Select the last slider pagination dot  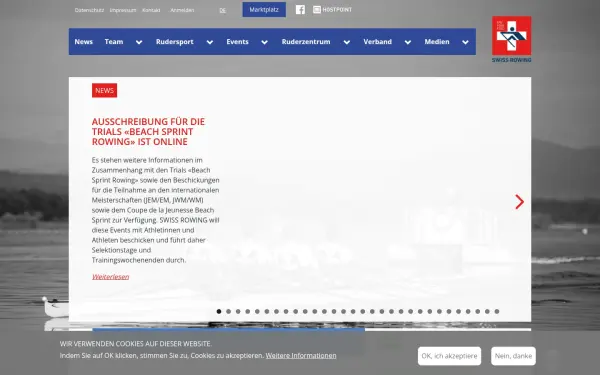[x=497, y=311]
